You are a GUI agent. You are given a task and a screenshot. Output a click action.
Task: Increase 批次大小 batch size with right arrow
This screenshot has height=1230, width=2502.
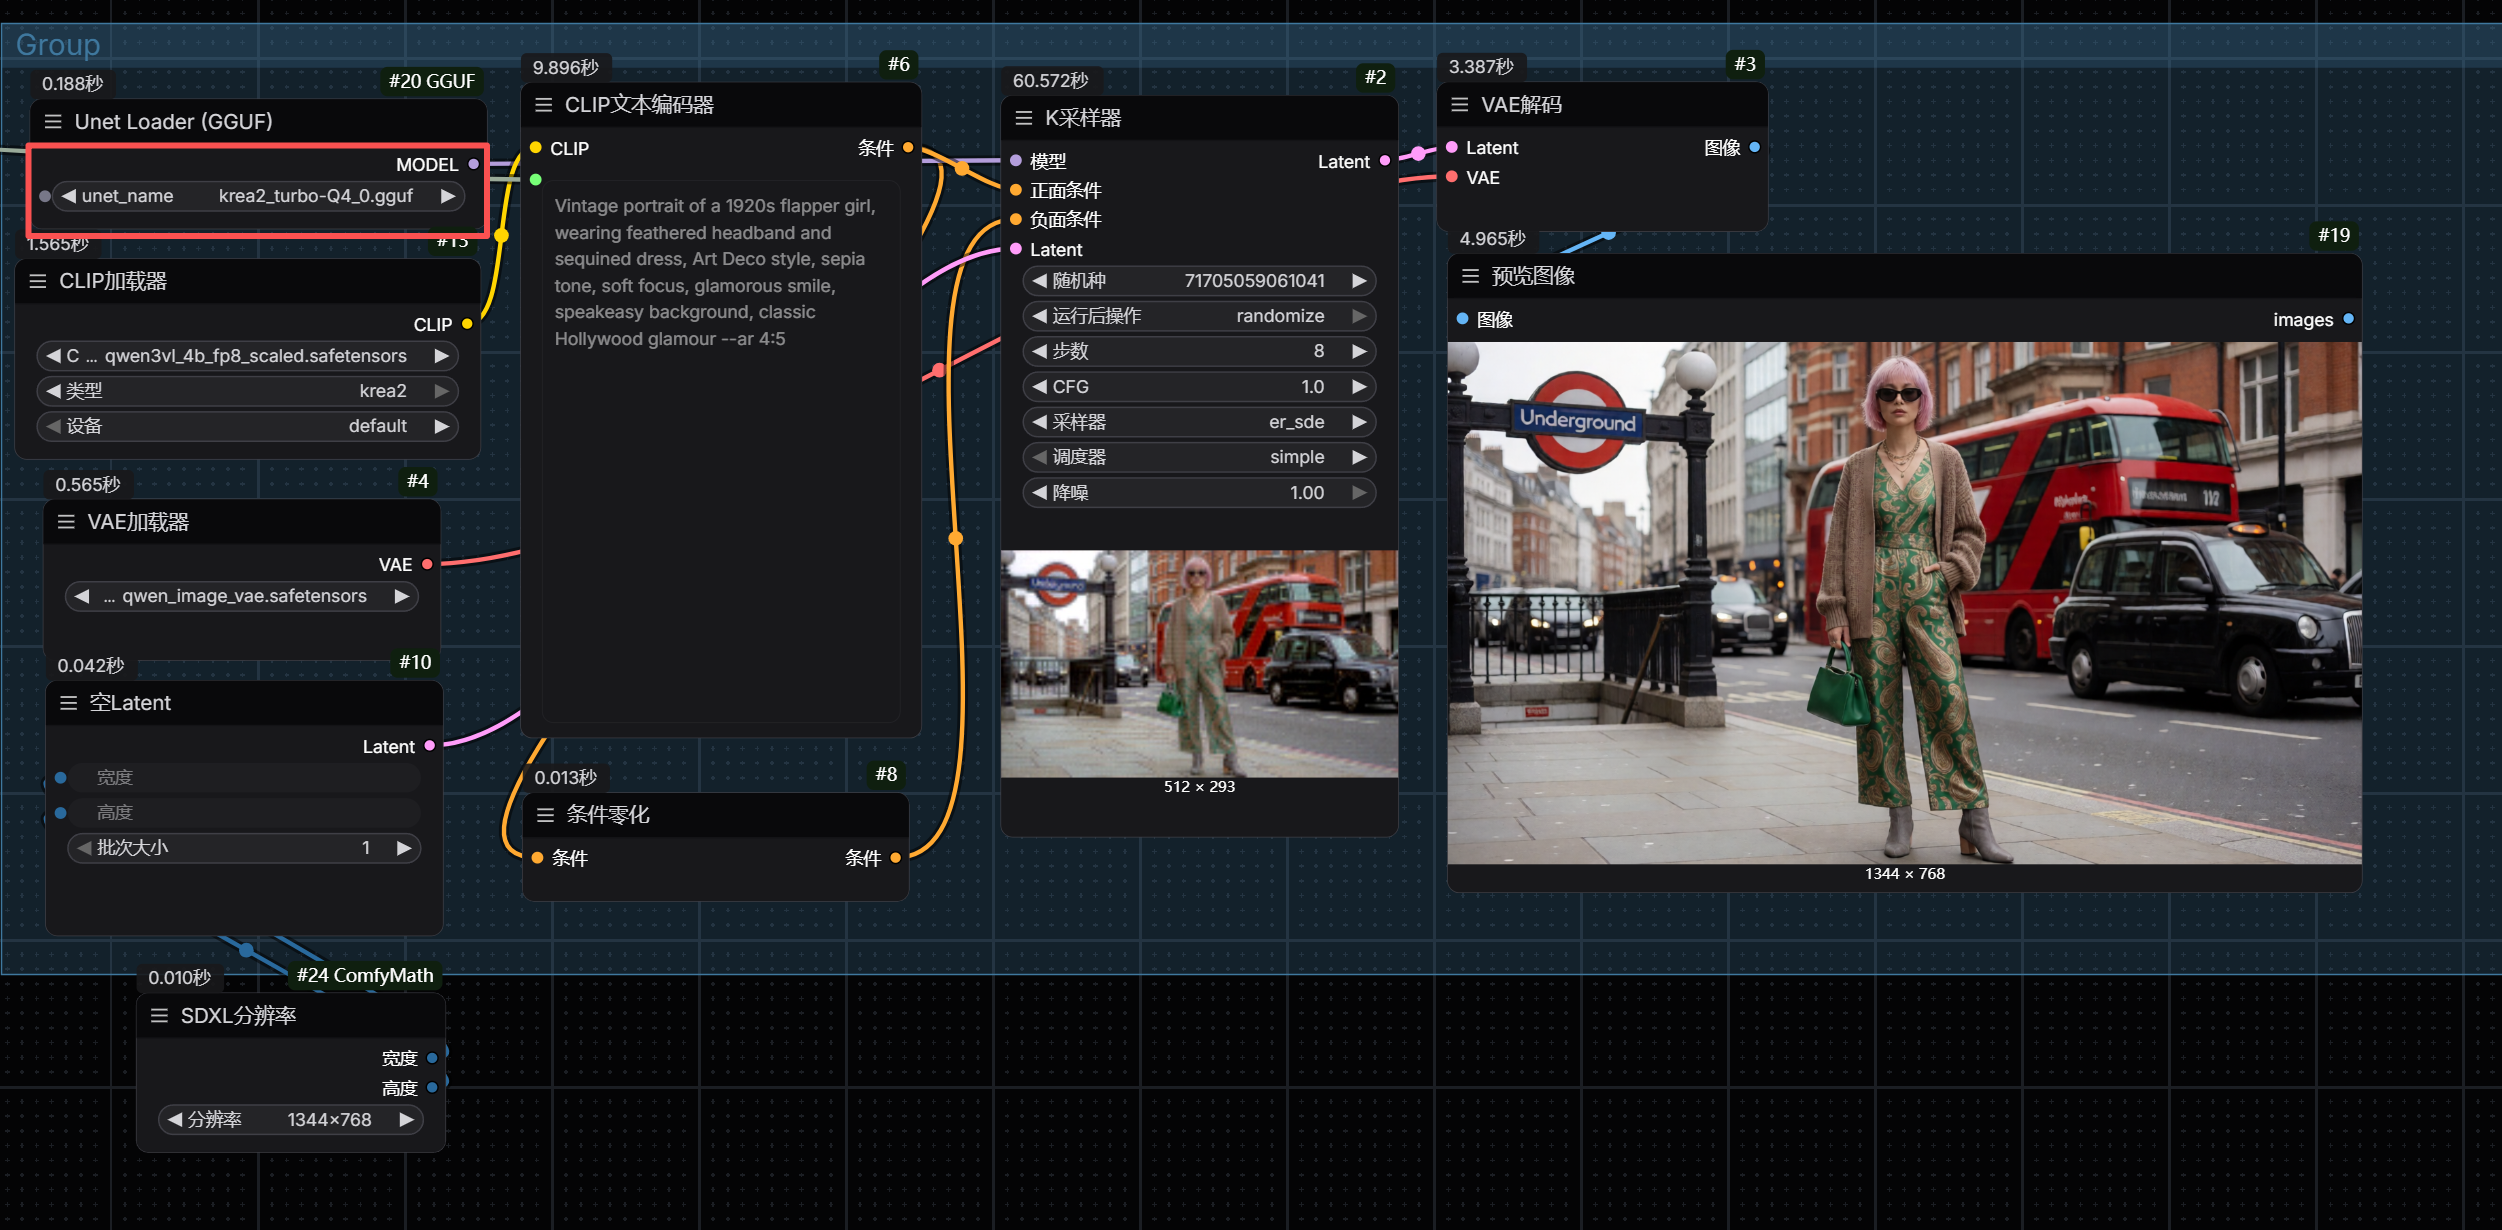404,848
